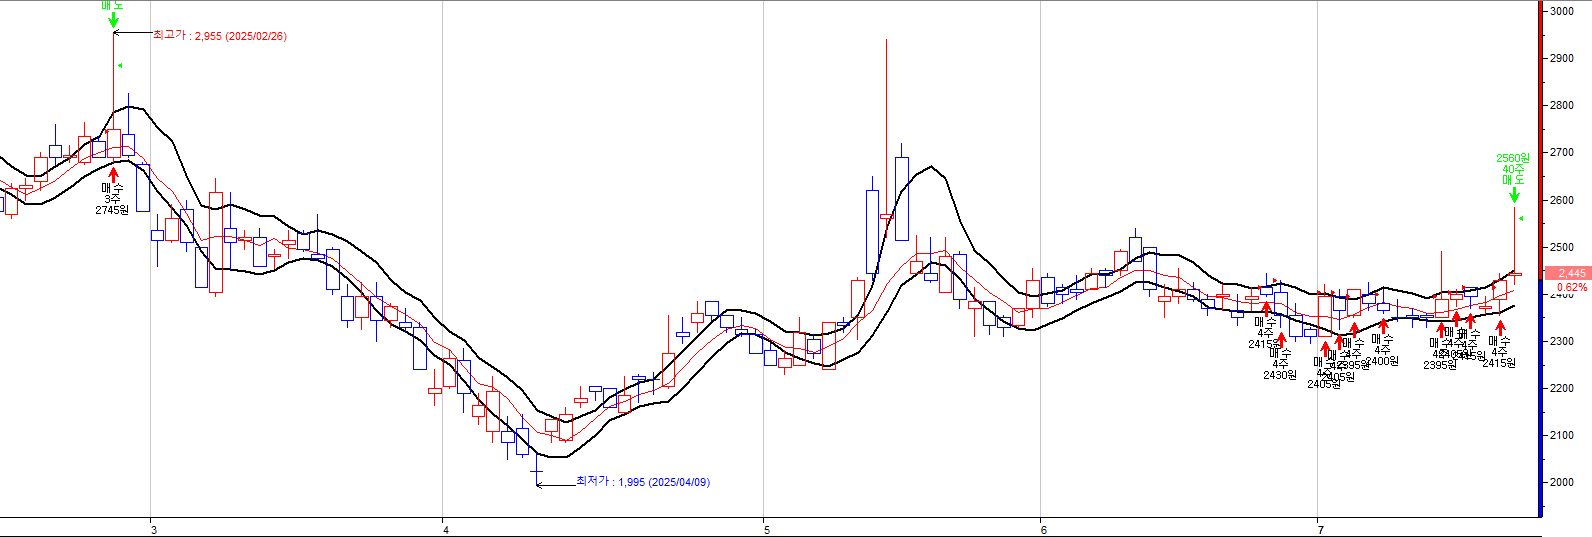Click the 2430원 buy price label
Screen dimensions: 1592x537
pyautogui.click(x=1280, y=375)
